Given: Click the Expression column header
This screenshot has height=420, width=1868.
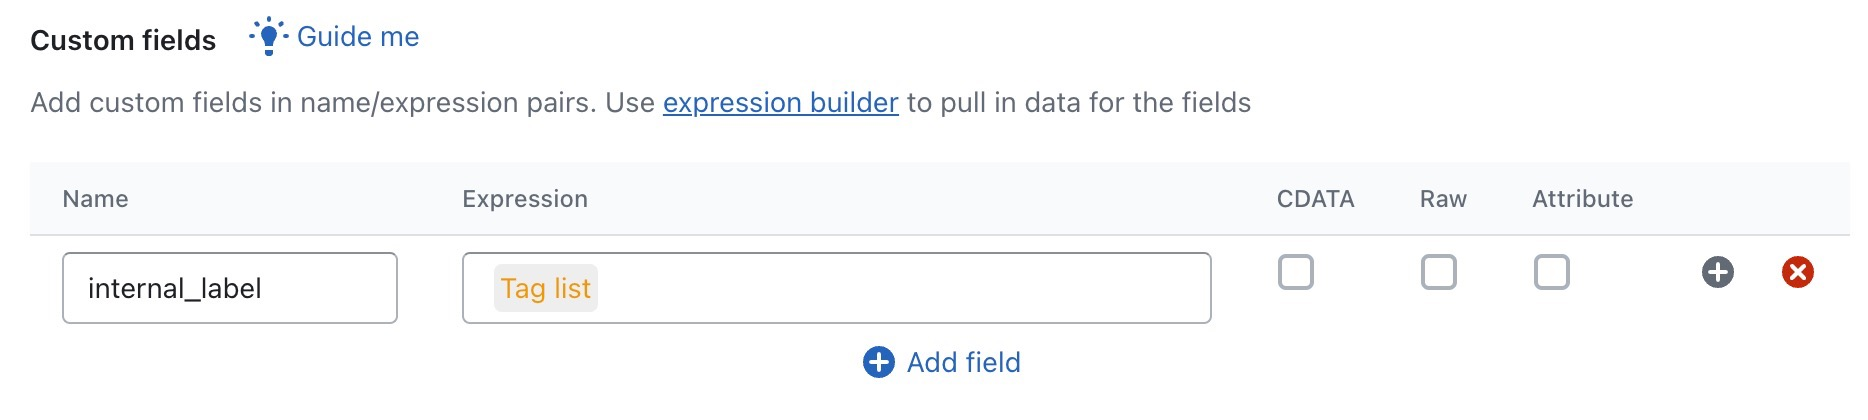Looking at the screenshot, I should point(524,199).
